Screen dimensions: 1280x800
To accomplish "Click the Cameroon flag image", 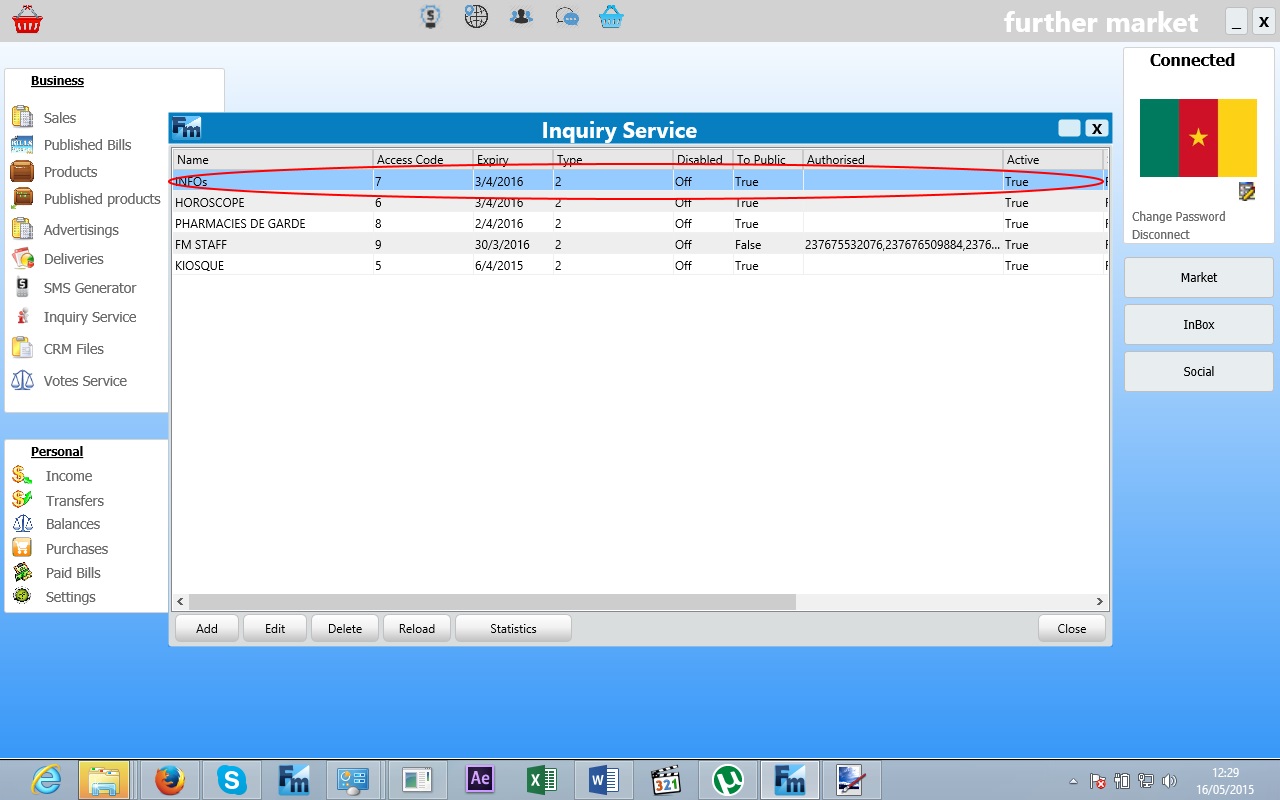I will pyautogui.click(x=1198, y=138).
